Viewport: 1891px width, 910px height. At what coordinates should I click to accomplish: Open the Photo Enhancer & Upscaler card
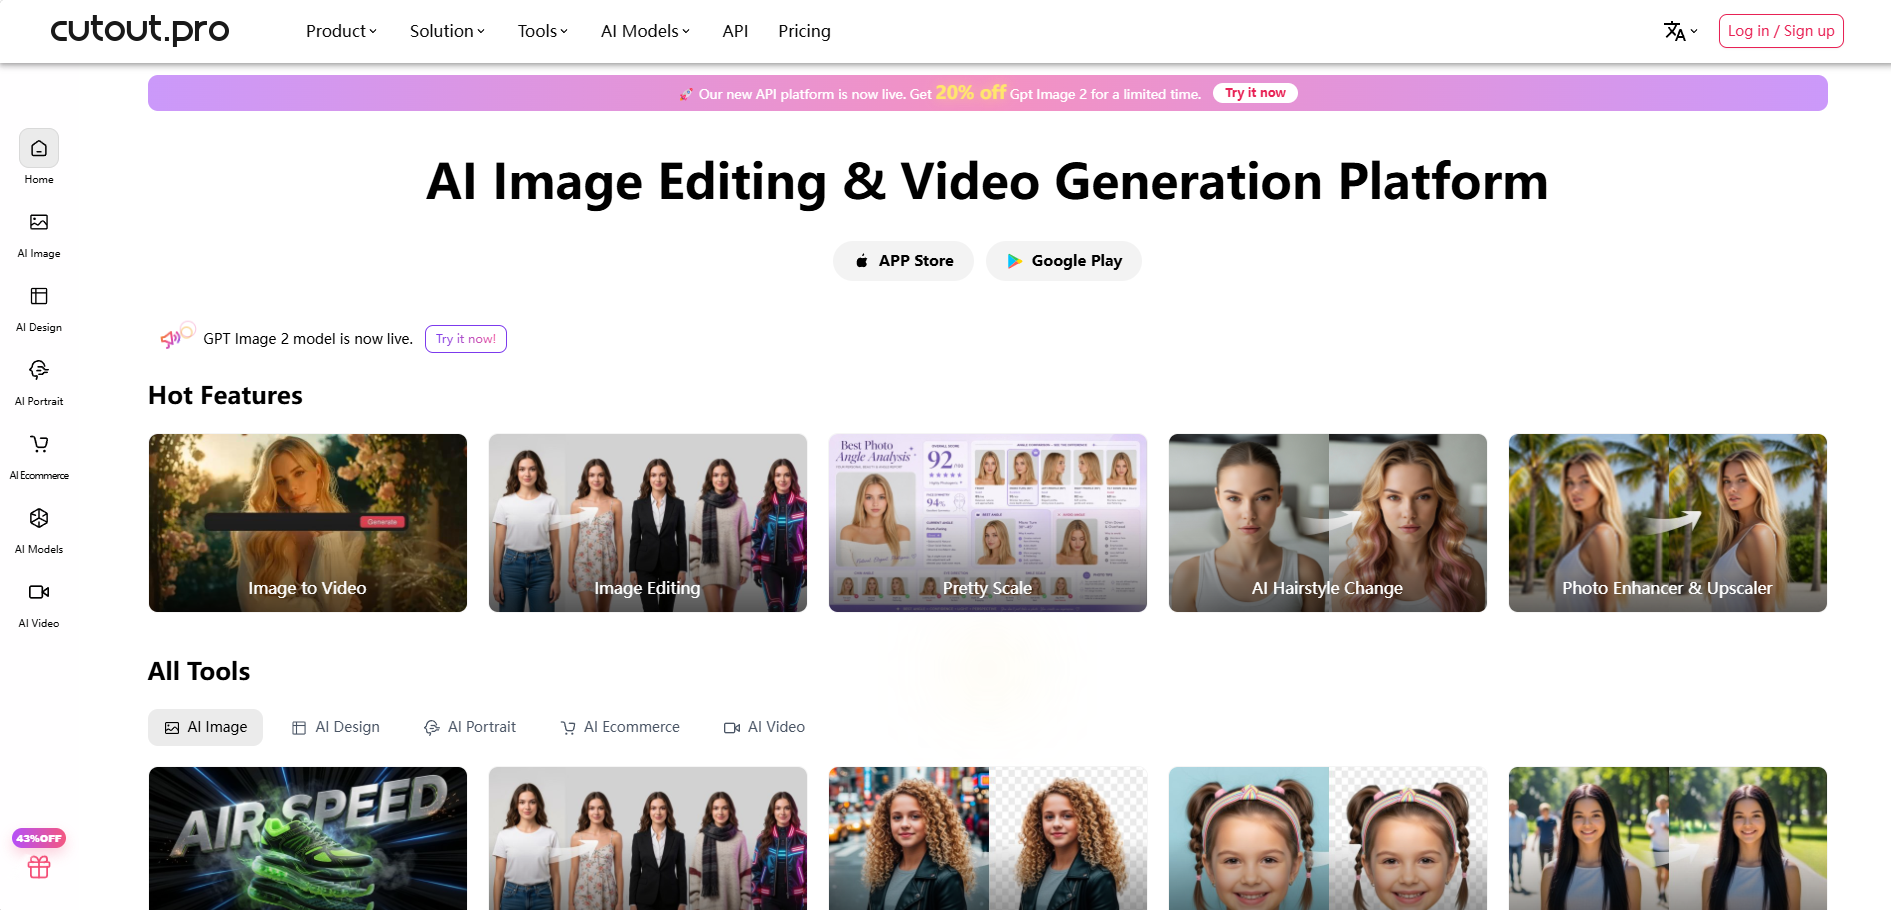point(1668,523)
